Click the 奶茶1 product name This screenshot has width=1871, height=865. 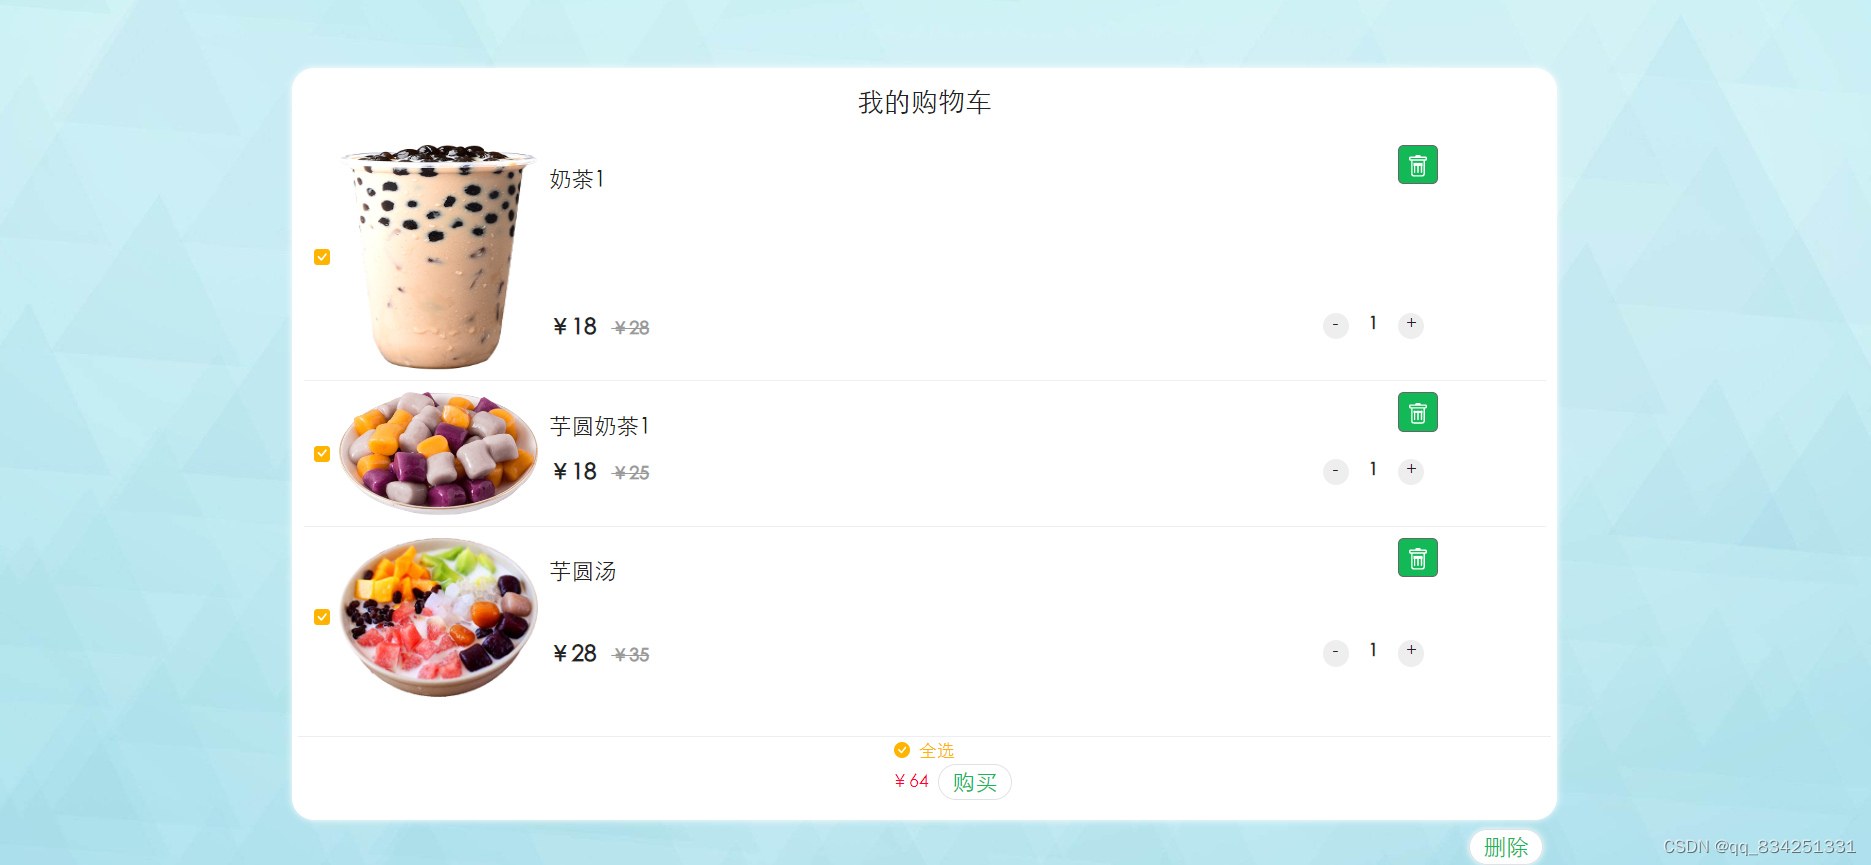577,179
